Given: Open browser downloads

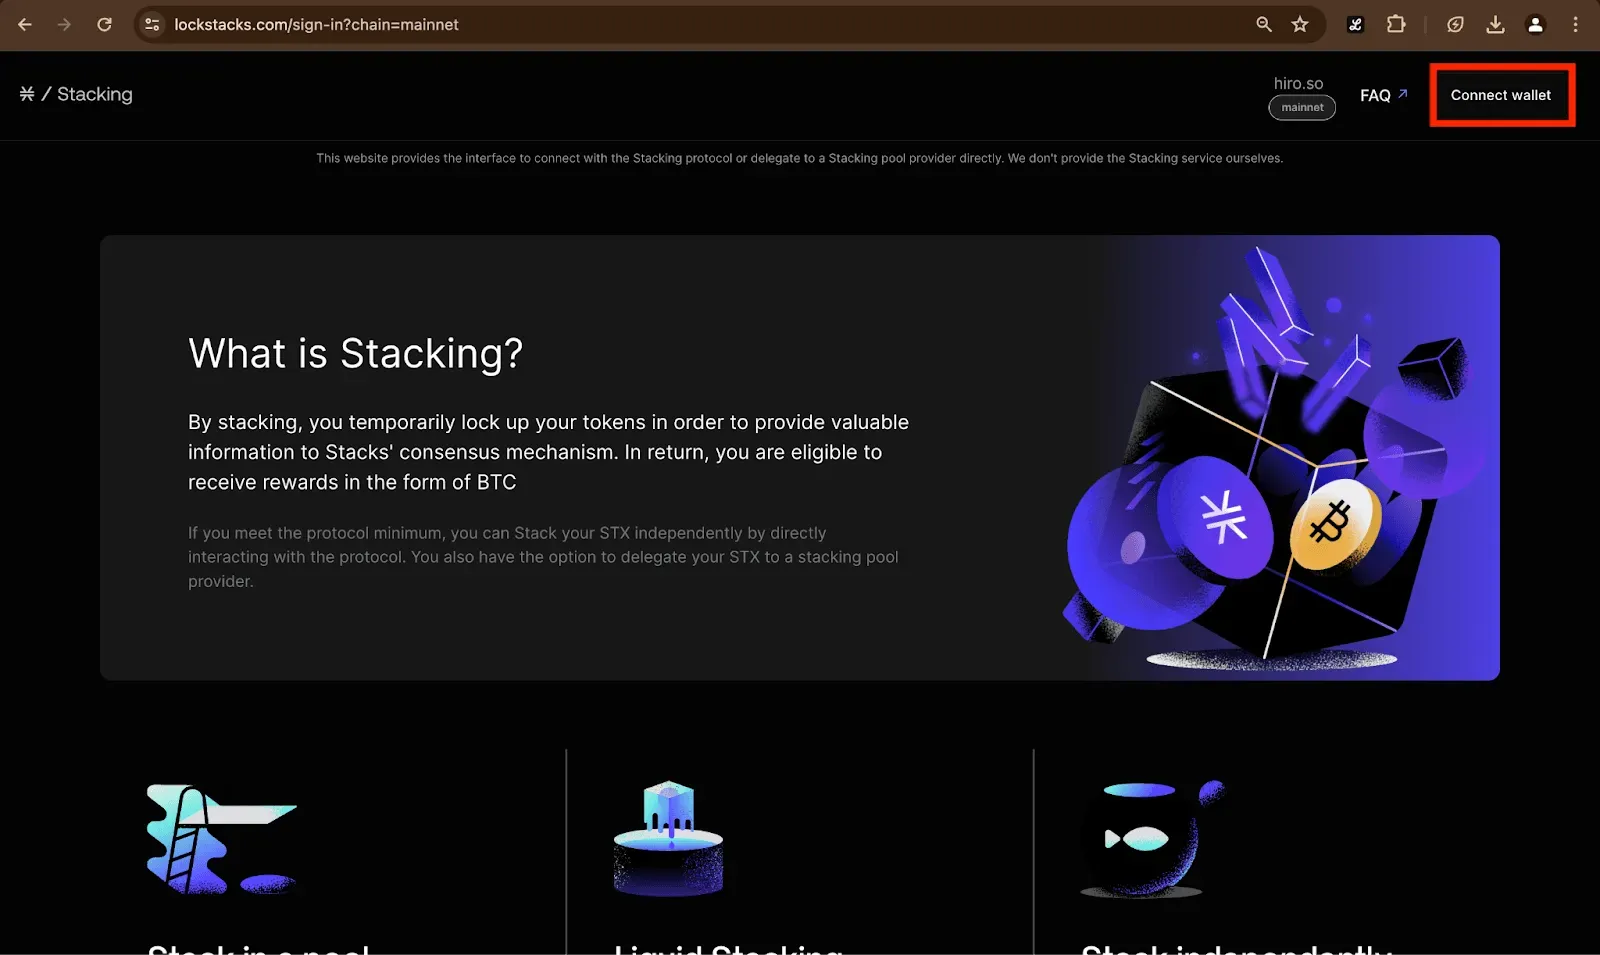Looking at the screenshot, I should (1495, 24).
